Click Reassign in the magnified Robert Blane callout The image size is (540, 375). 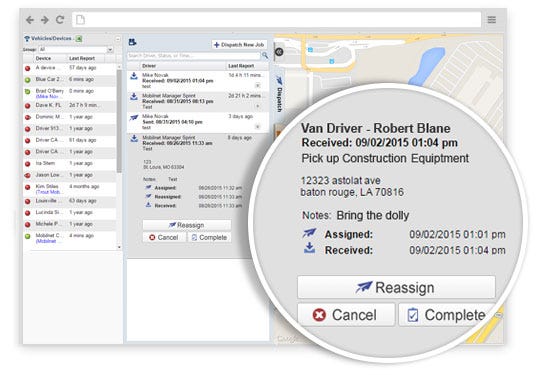(x=396, y=287)
